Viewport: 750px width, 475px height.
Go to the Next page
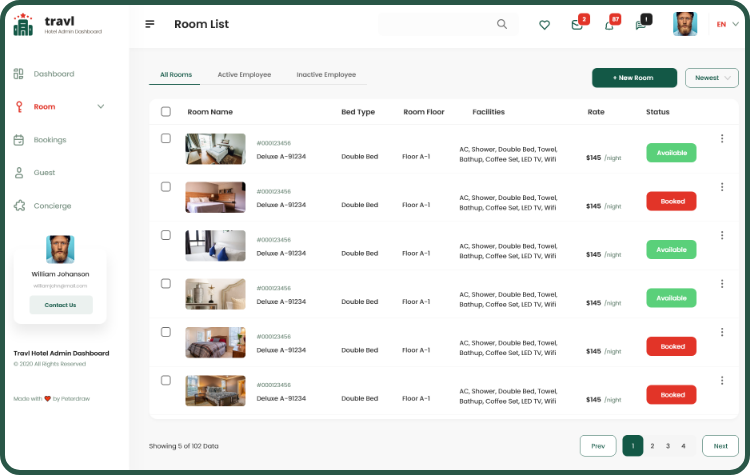coord(720,446)
